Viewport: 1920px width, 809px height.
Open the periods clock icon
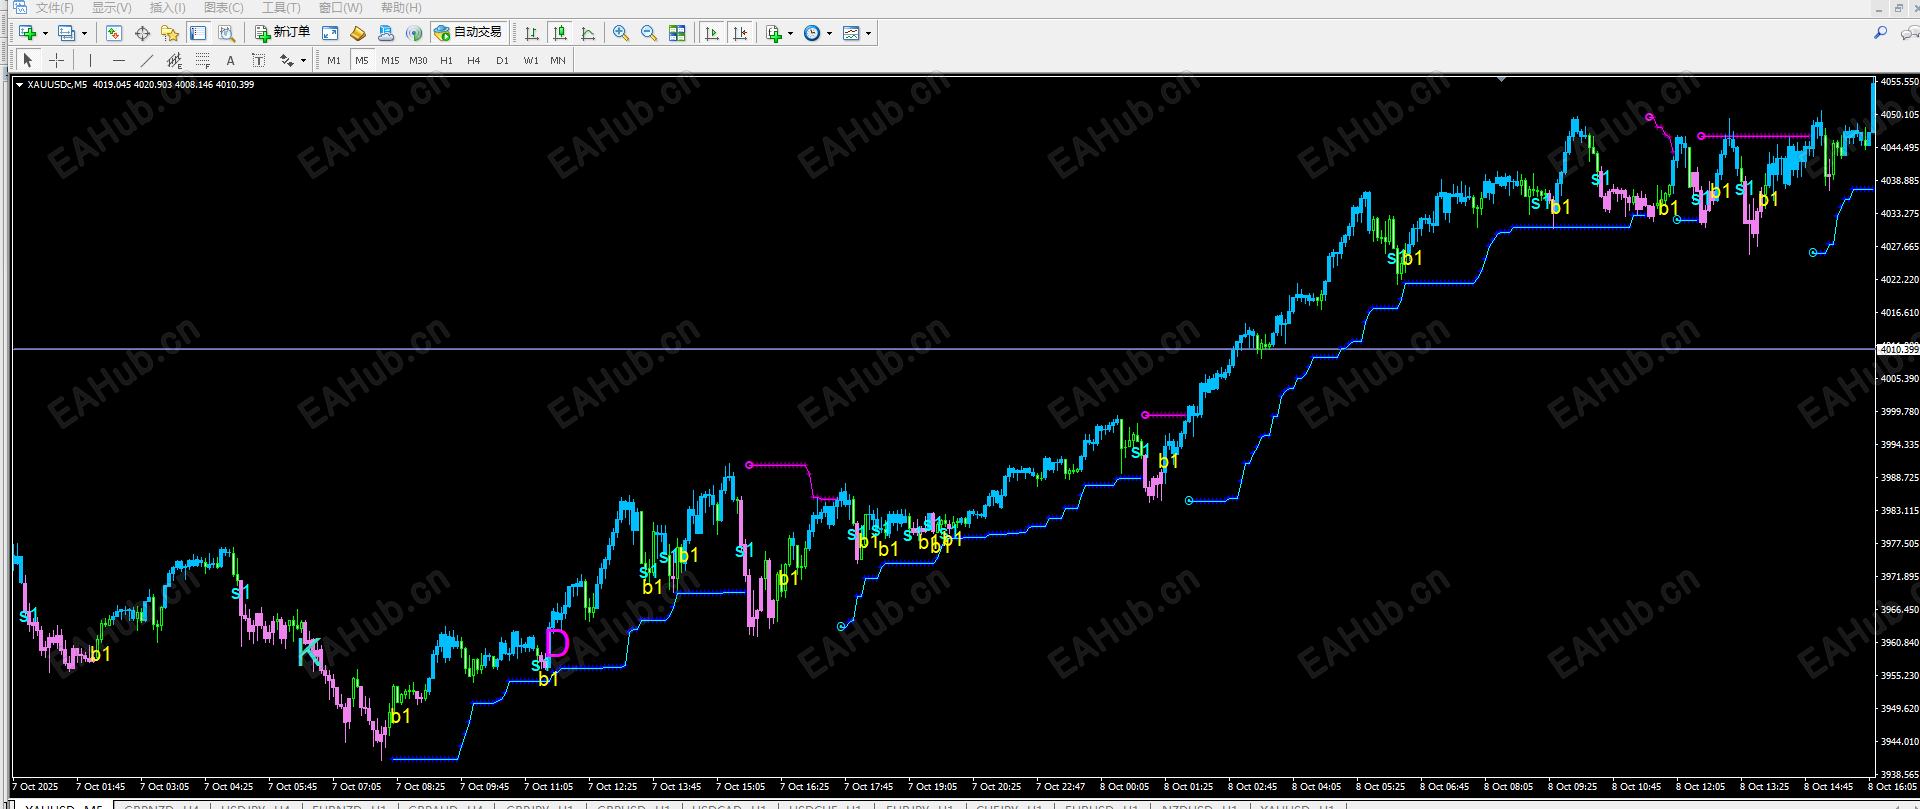pos(812,33)
